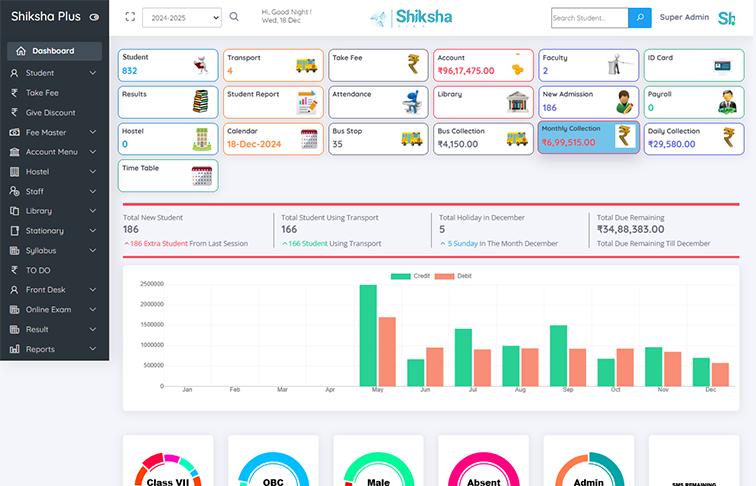Click the Results card books icon

200,101
